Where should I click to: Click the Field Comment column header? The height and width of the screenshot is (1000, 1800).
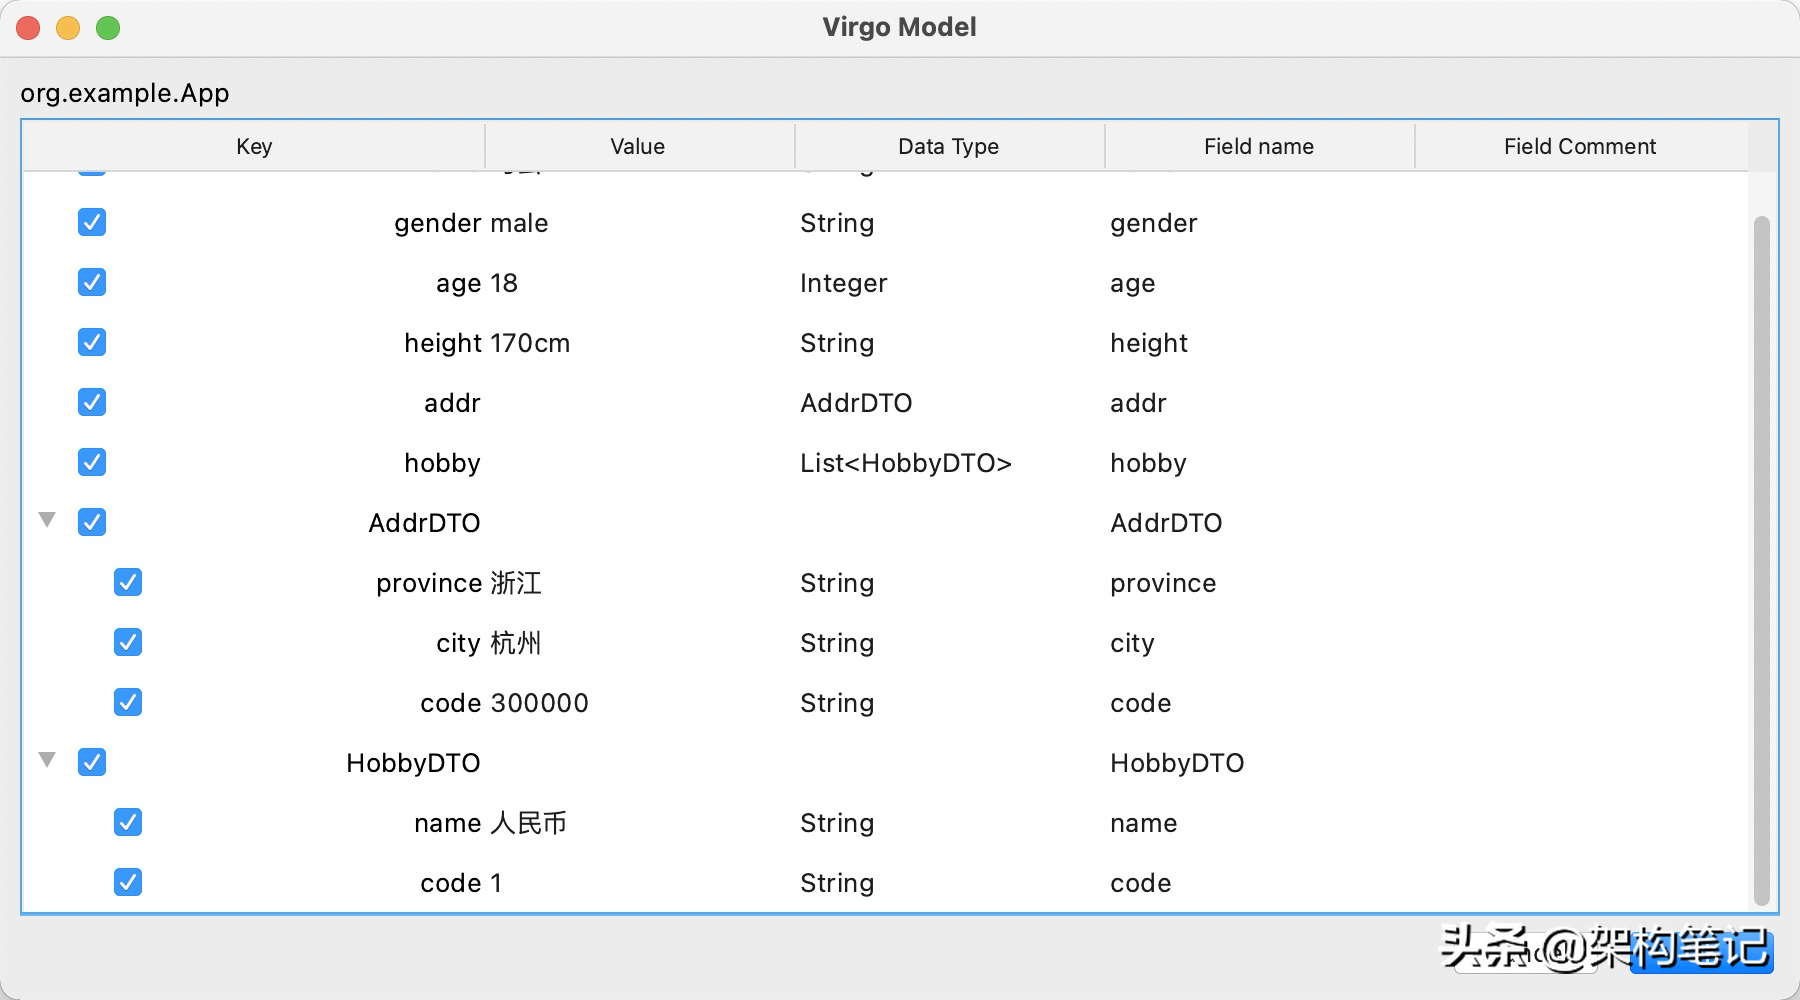pyautogui.click(x=1580, y=146)
